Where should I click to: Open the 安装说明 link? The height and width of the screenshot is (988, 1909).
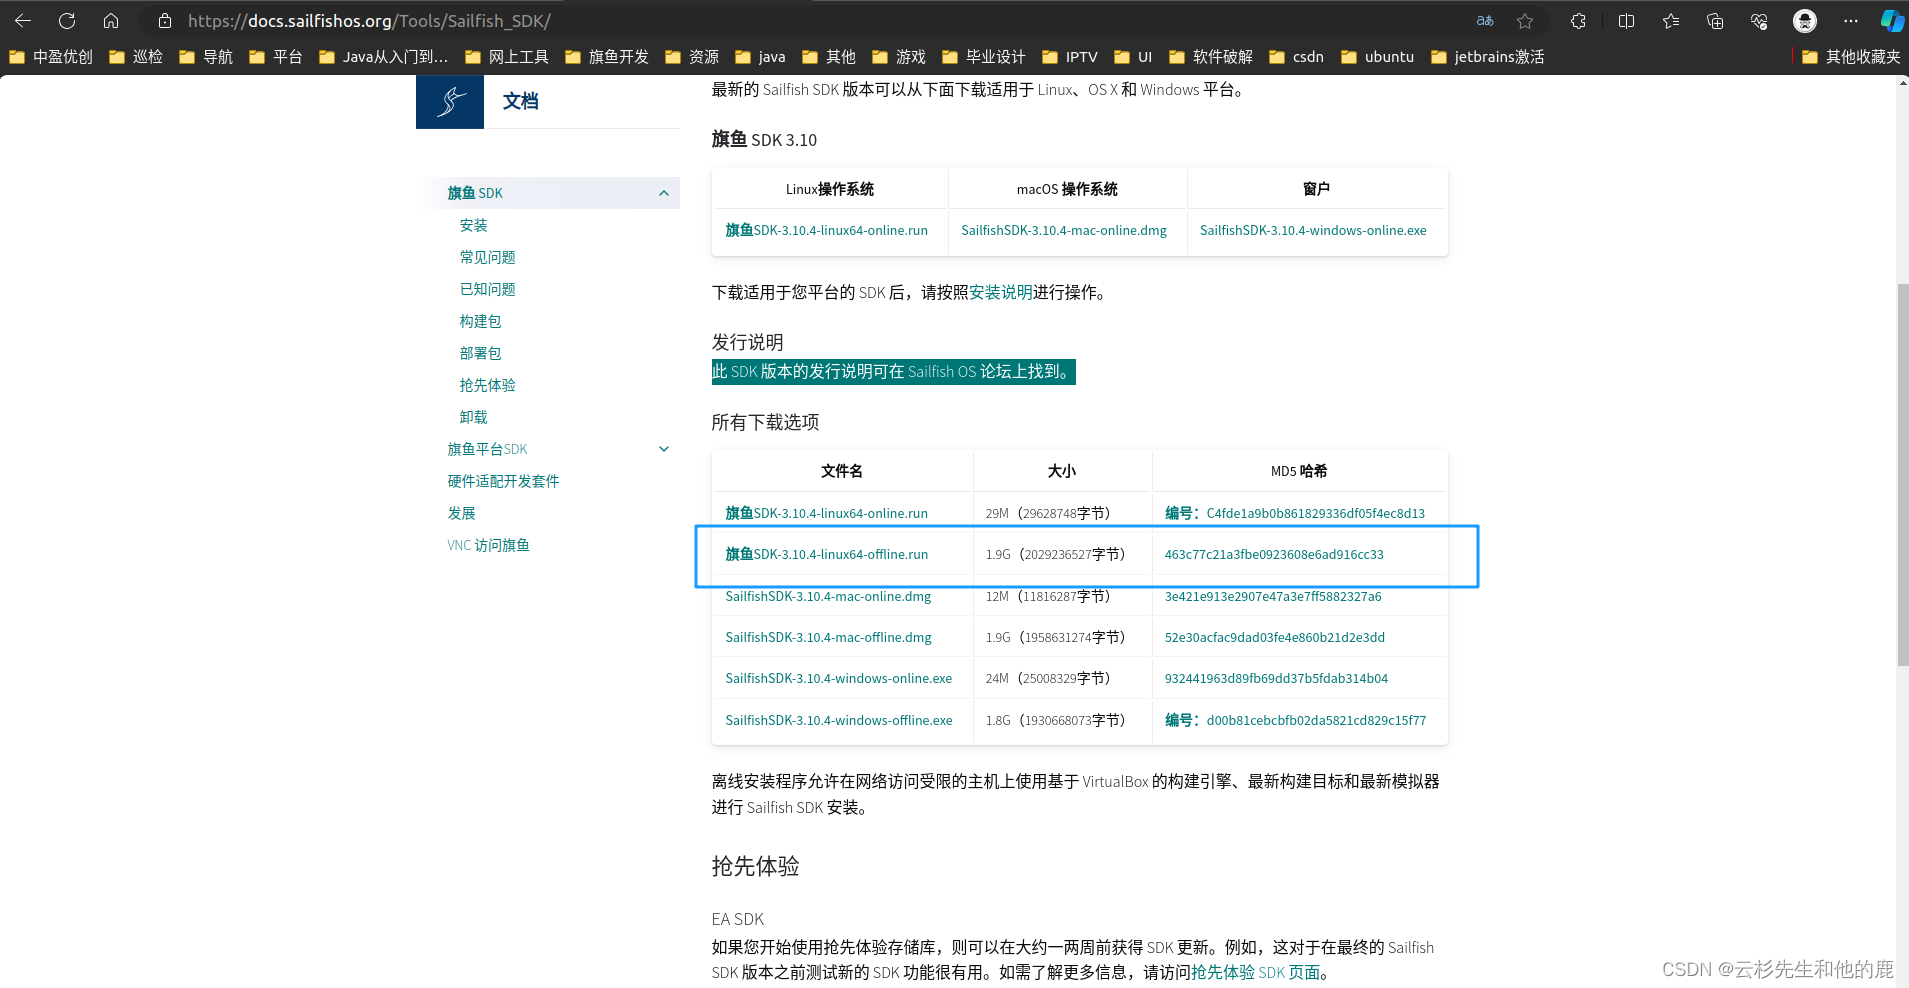(1001, 292)
